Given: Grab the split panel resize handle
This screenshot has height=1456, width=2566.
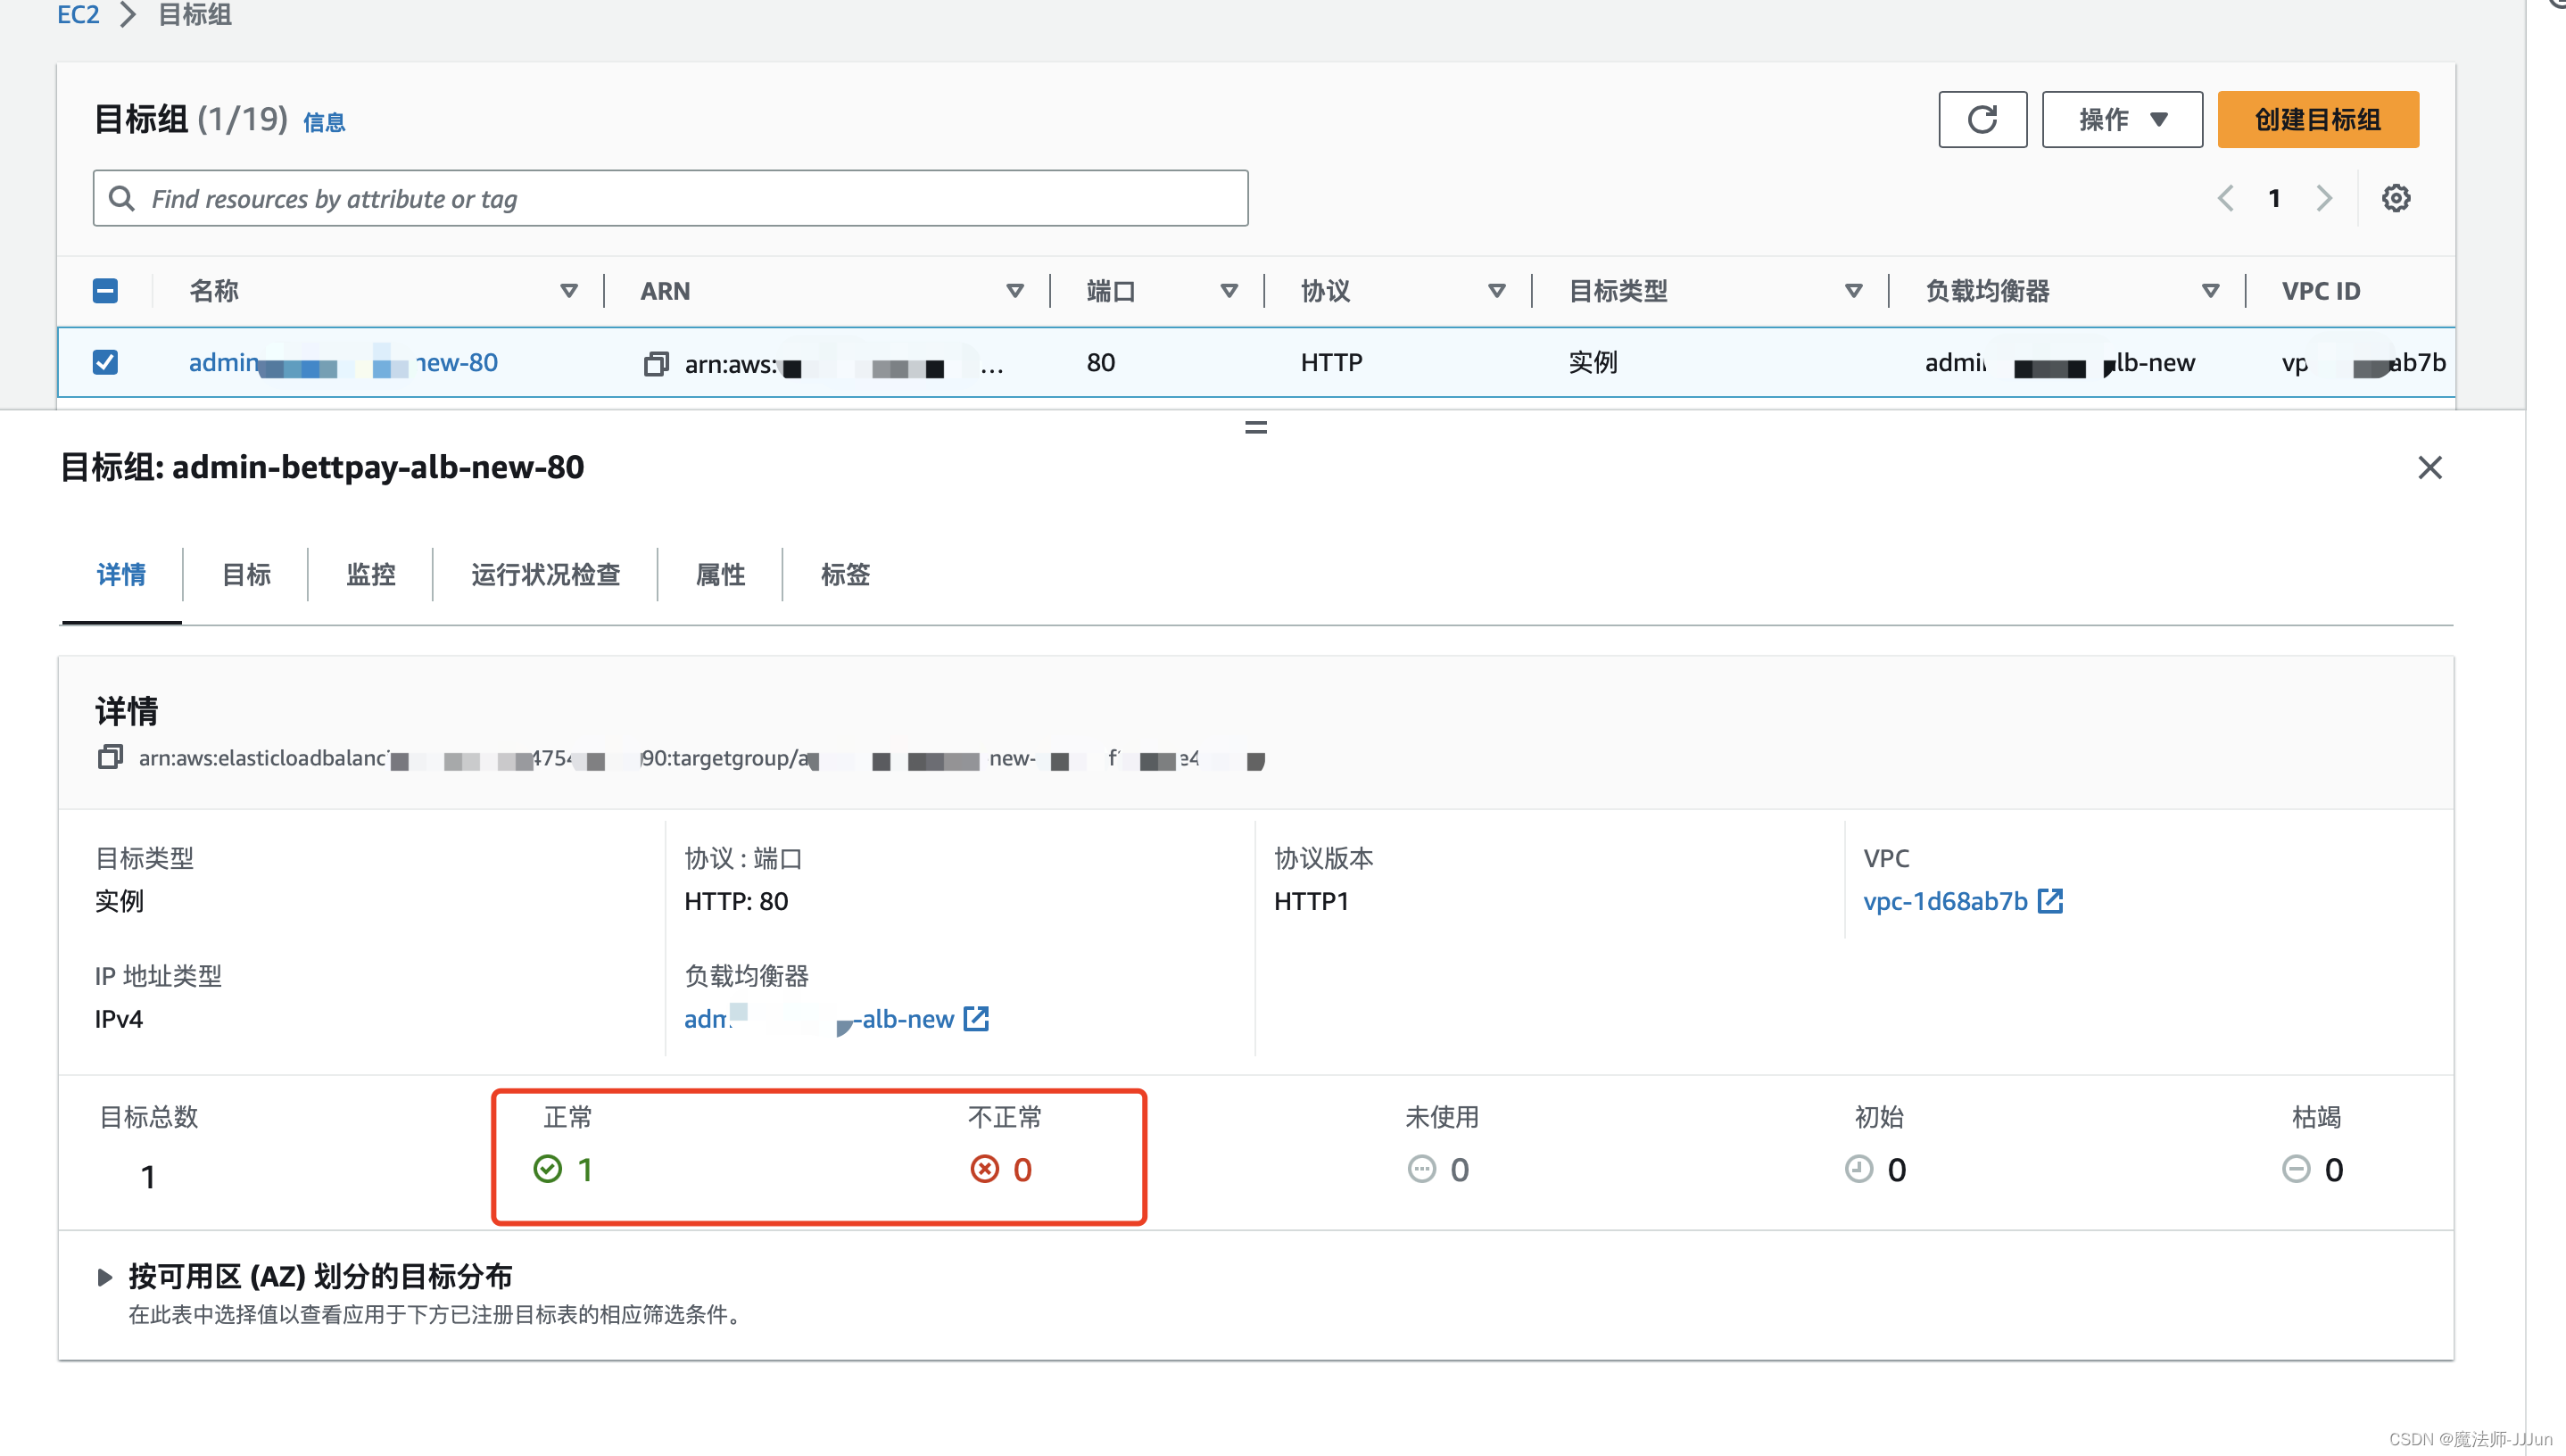Looking at the screenshot, I should (1256, 428).
